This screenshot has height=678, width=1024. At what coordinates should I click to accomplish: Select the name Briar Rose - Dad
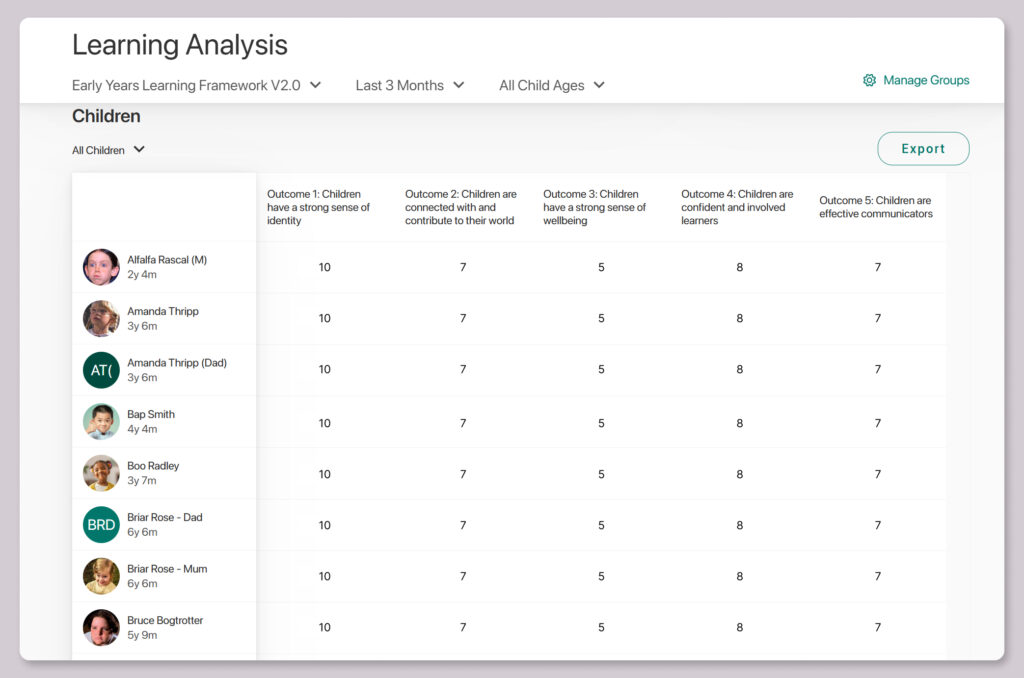click(x=165, y=517)
